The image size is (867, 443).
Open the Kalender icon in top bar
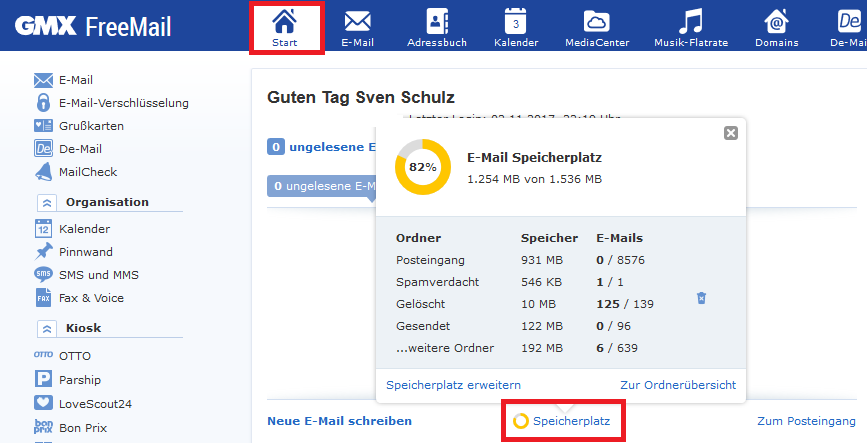click(x=516, y=21)
